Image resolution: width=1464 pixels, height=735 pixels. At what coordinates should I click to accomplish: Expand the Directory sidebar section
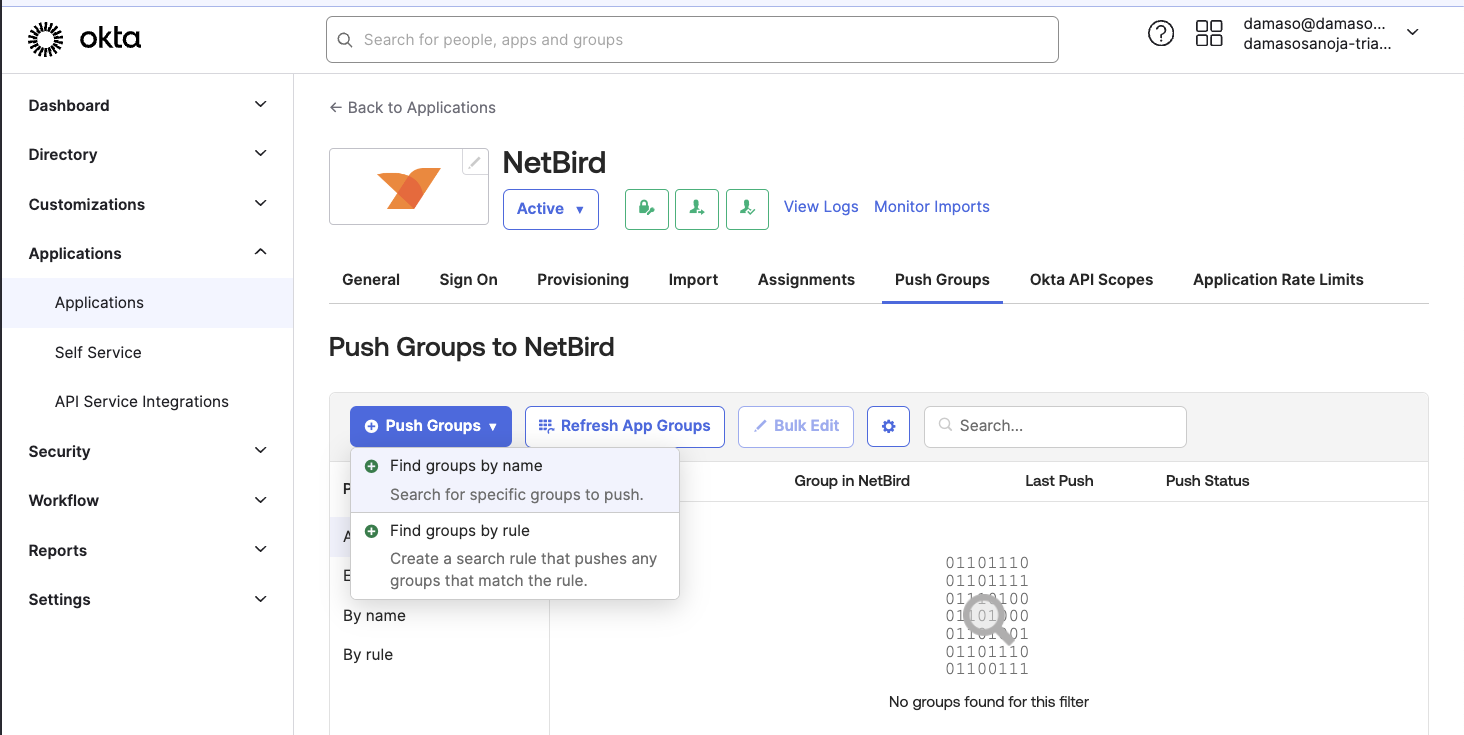(x=146, y=154)
